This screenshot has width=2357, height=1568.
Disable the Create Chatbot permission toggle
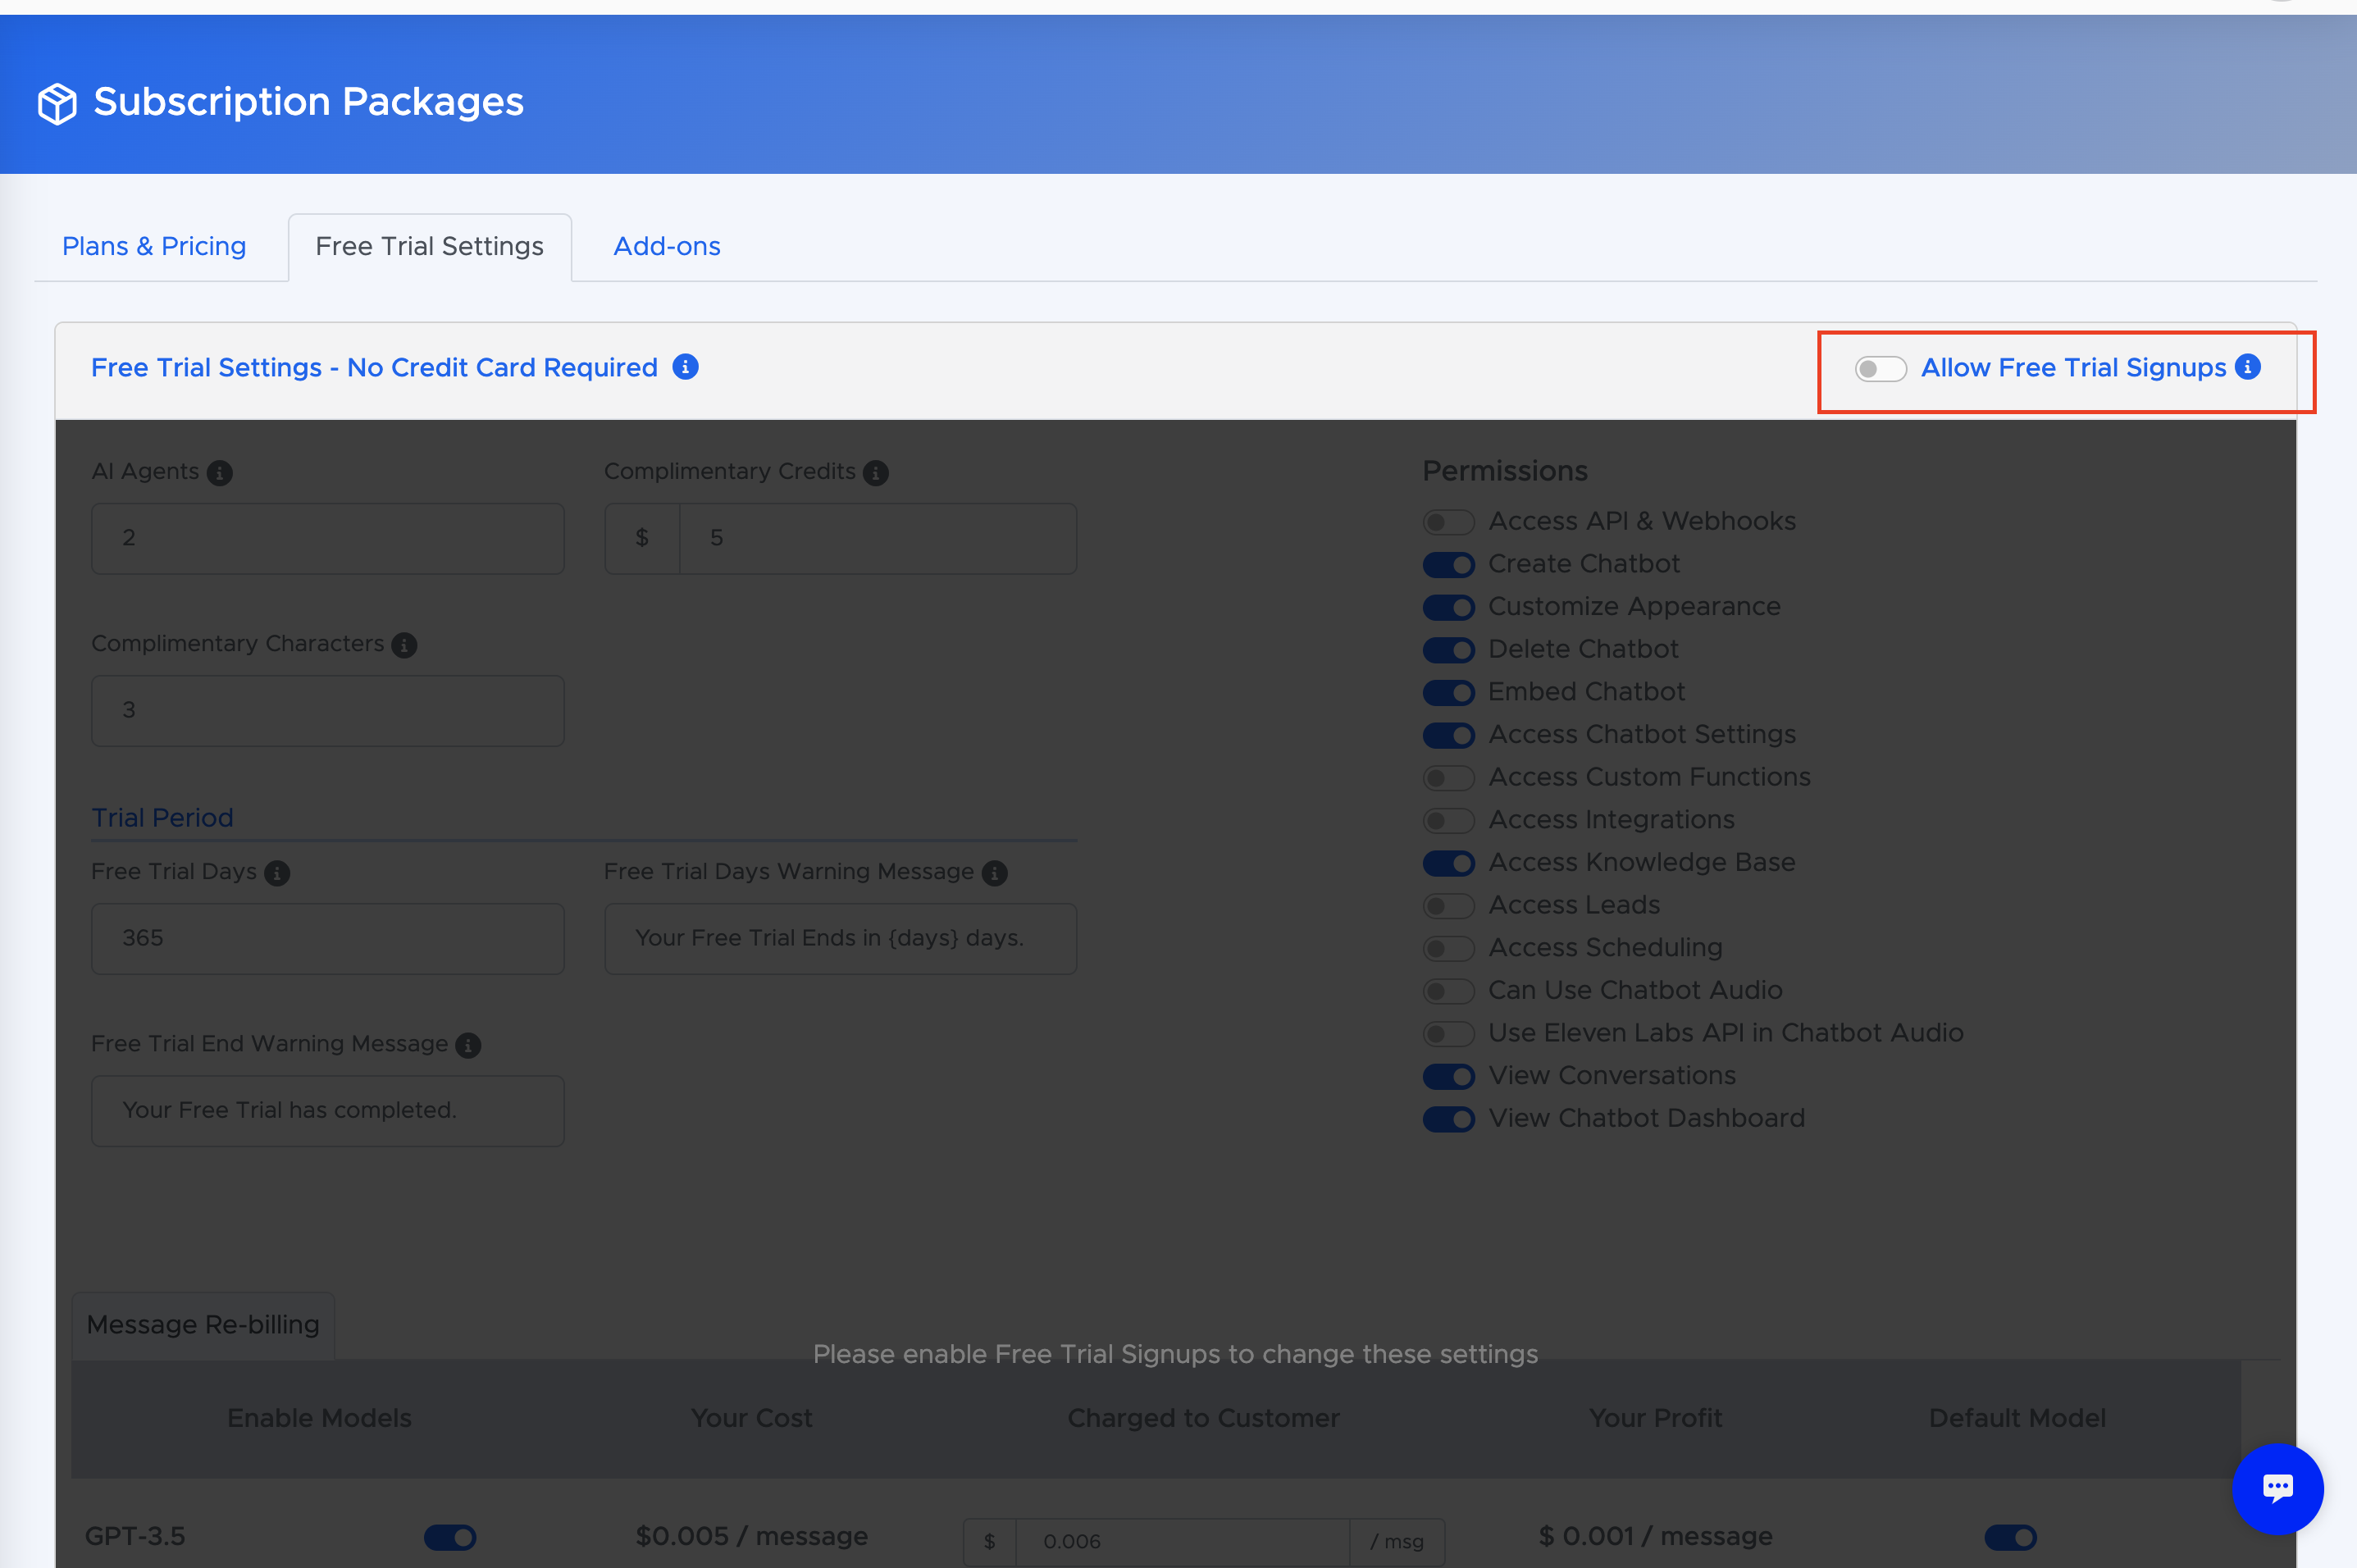(x=1448, y=565)
